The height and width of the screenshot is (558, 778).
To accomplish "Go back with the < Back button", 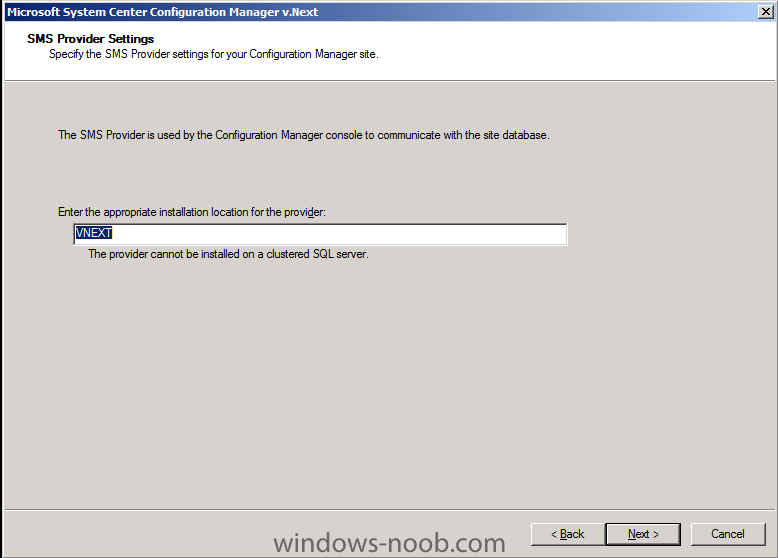I will pyautogui.click(x=568, y=534).
